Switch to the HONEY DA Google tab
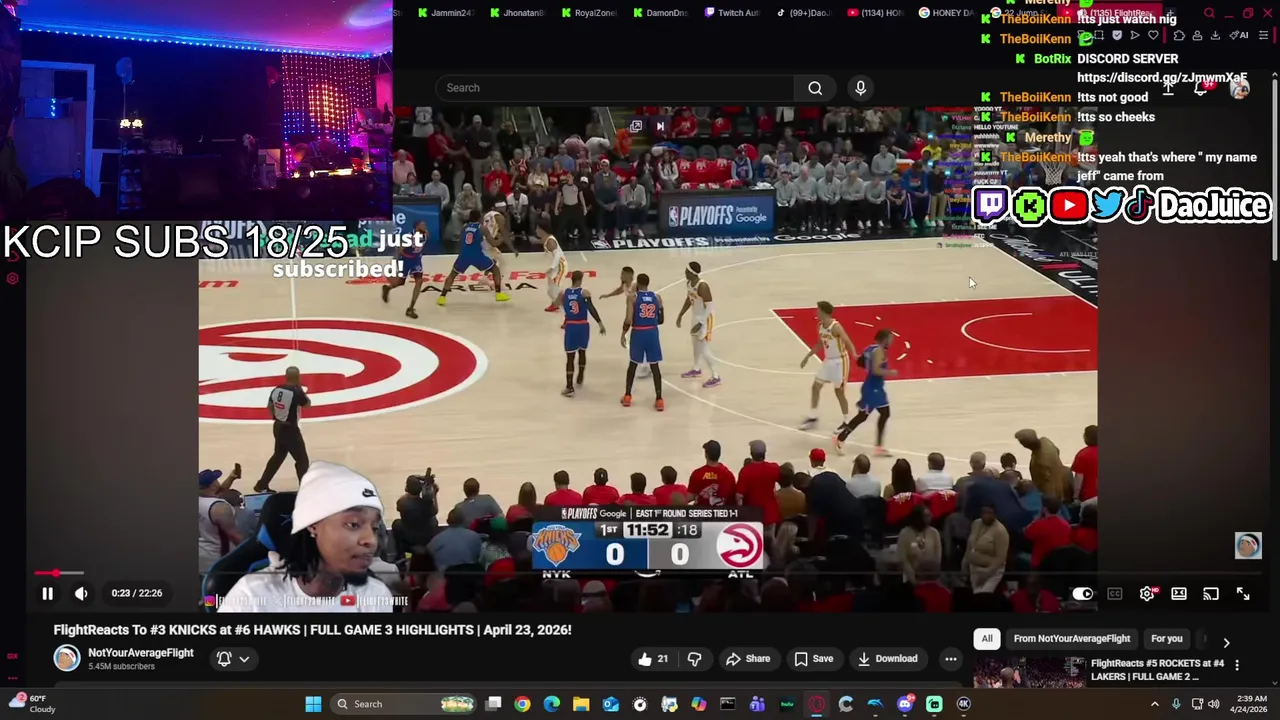The image size is (1280, 720). tap(946, 13)
